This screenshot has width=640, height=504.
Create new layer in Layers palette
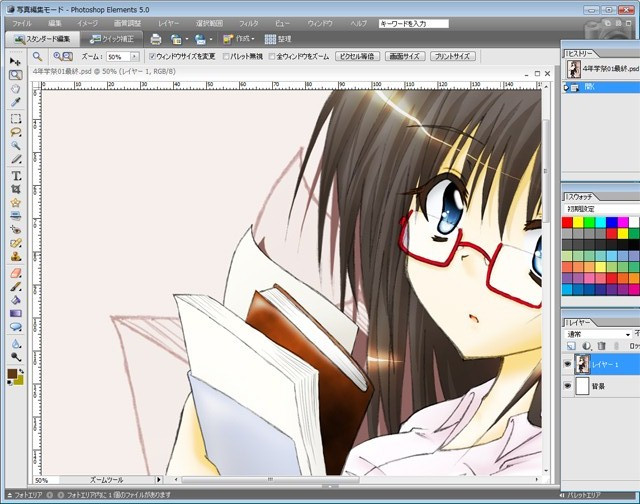[571, 346]
